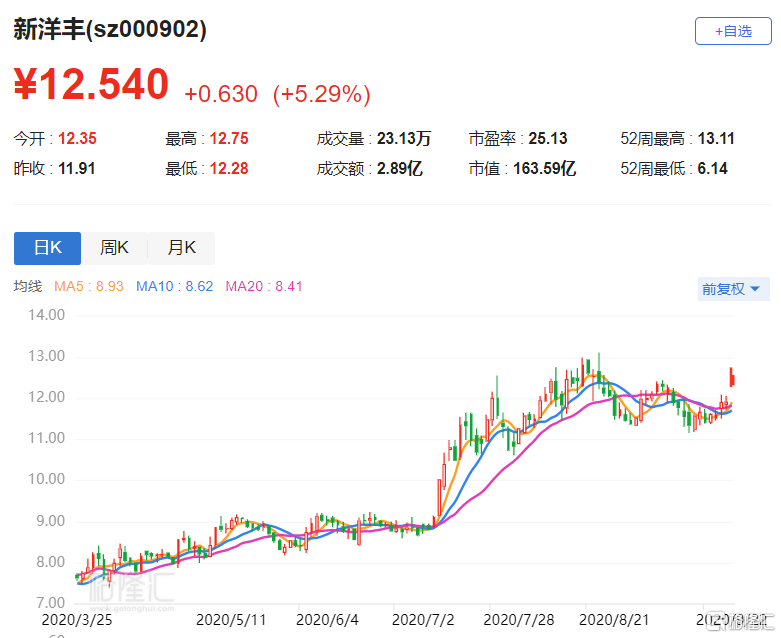
Task: Click the P/E ratio value 25.13
Action: coord(548,138)
